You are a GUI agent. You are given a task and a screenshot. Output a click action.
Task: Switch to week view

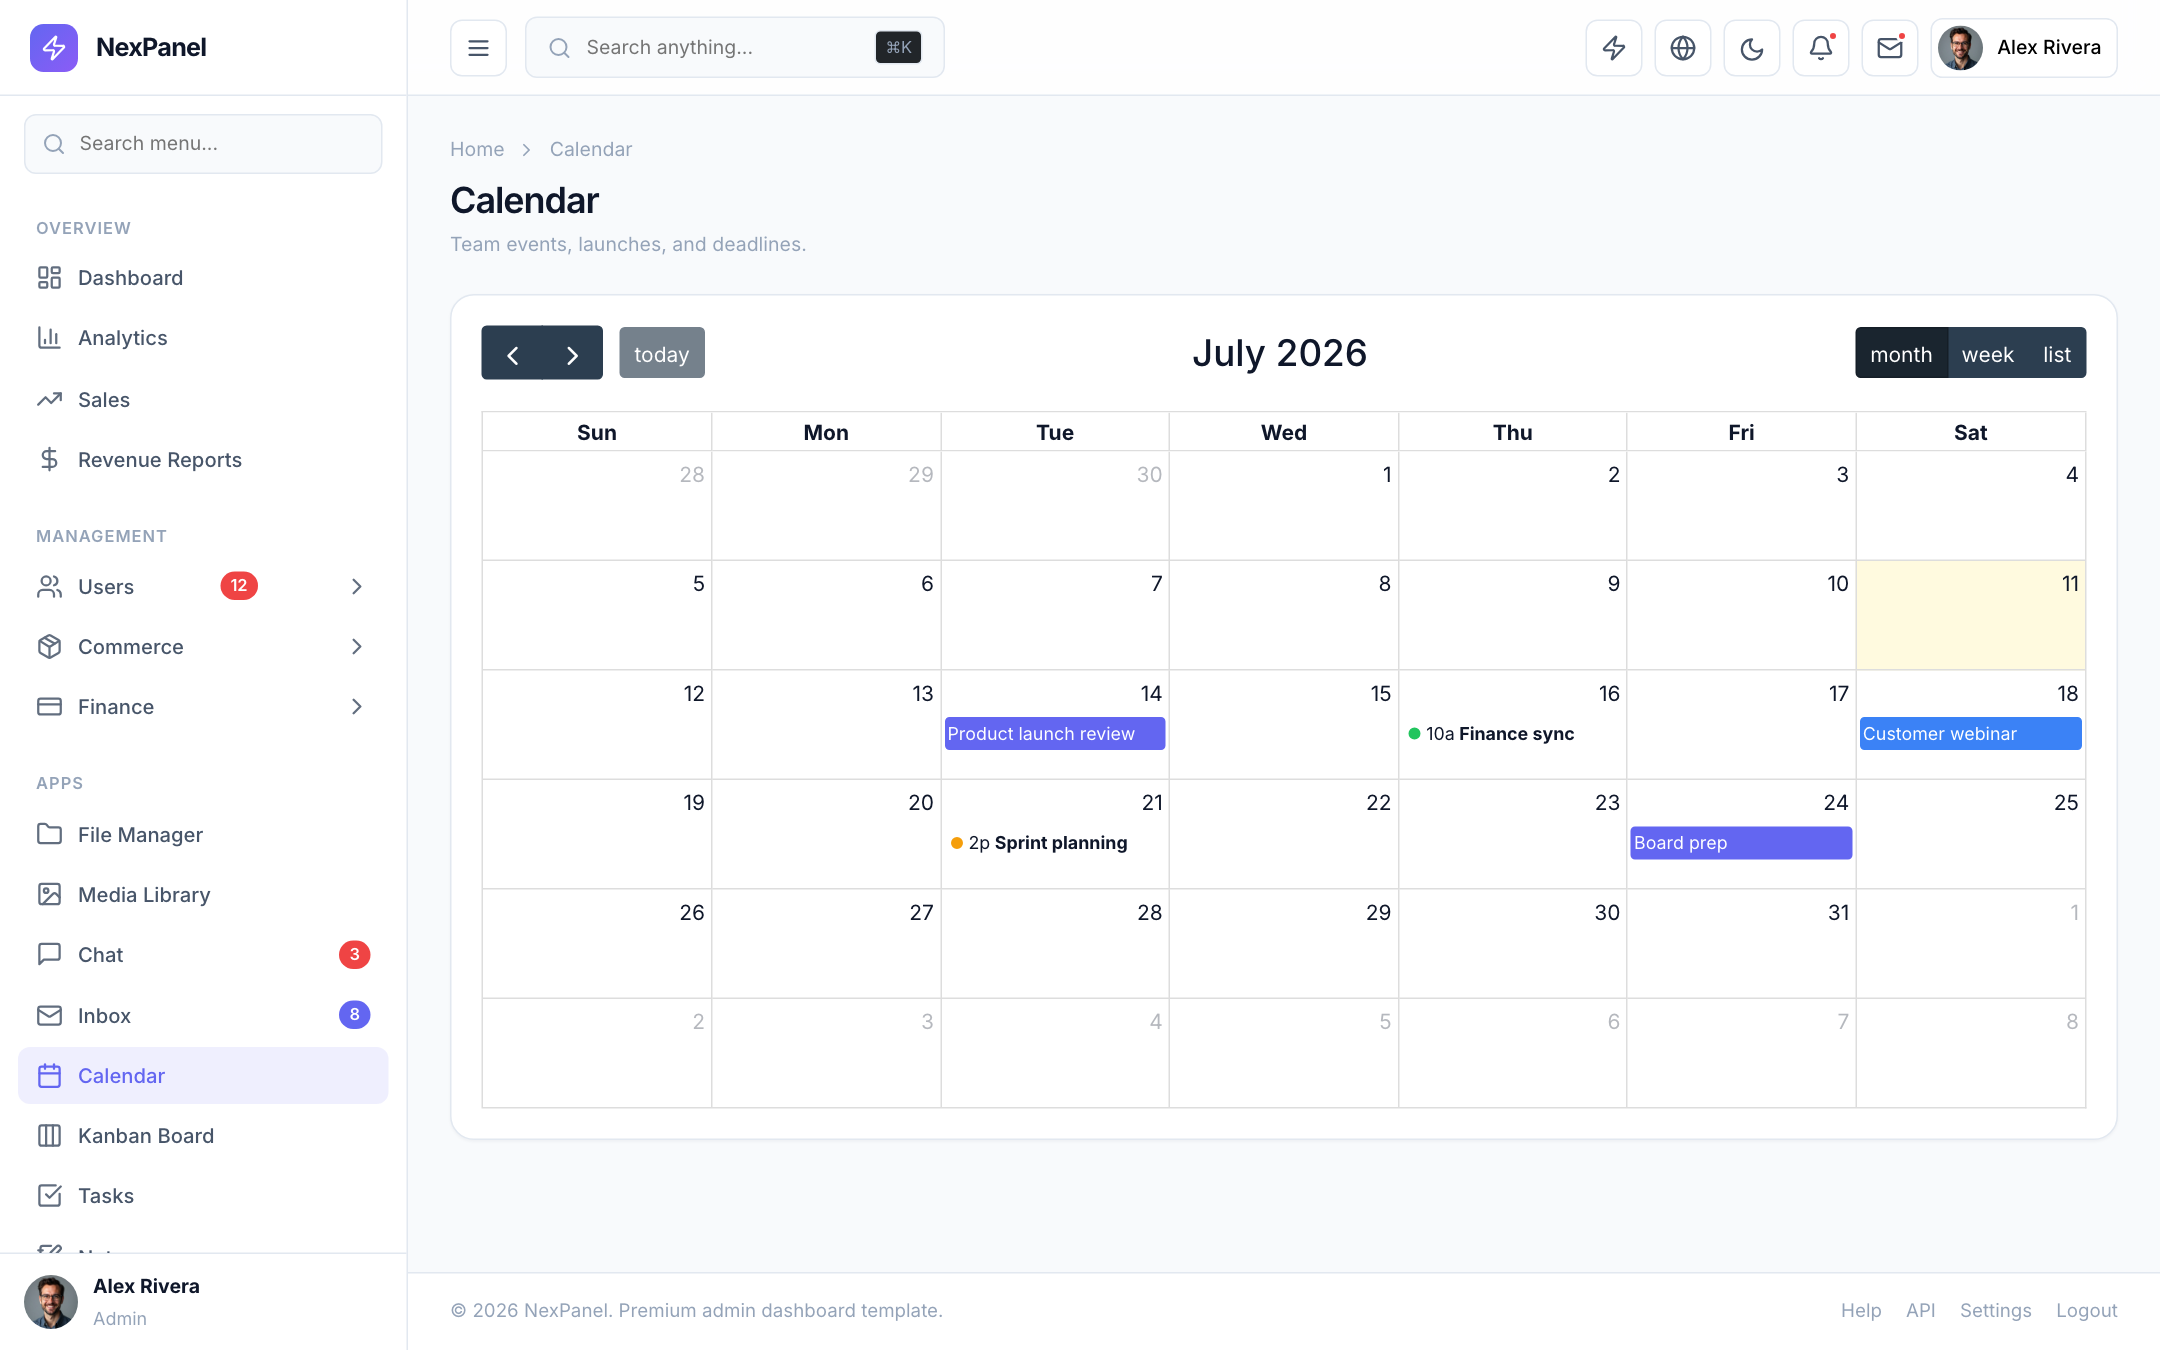click(1987, 353)
